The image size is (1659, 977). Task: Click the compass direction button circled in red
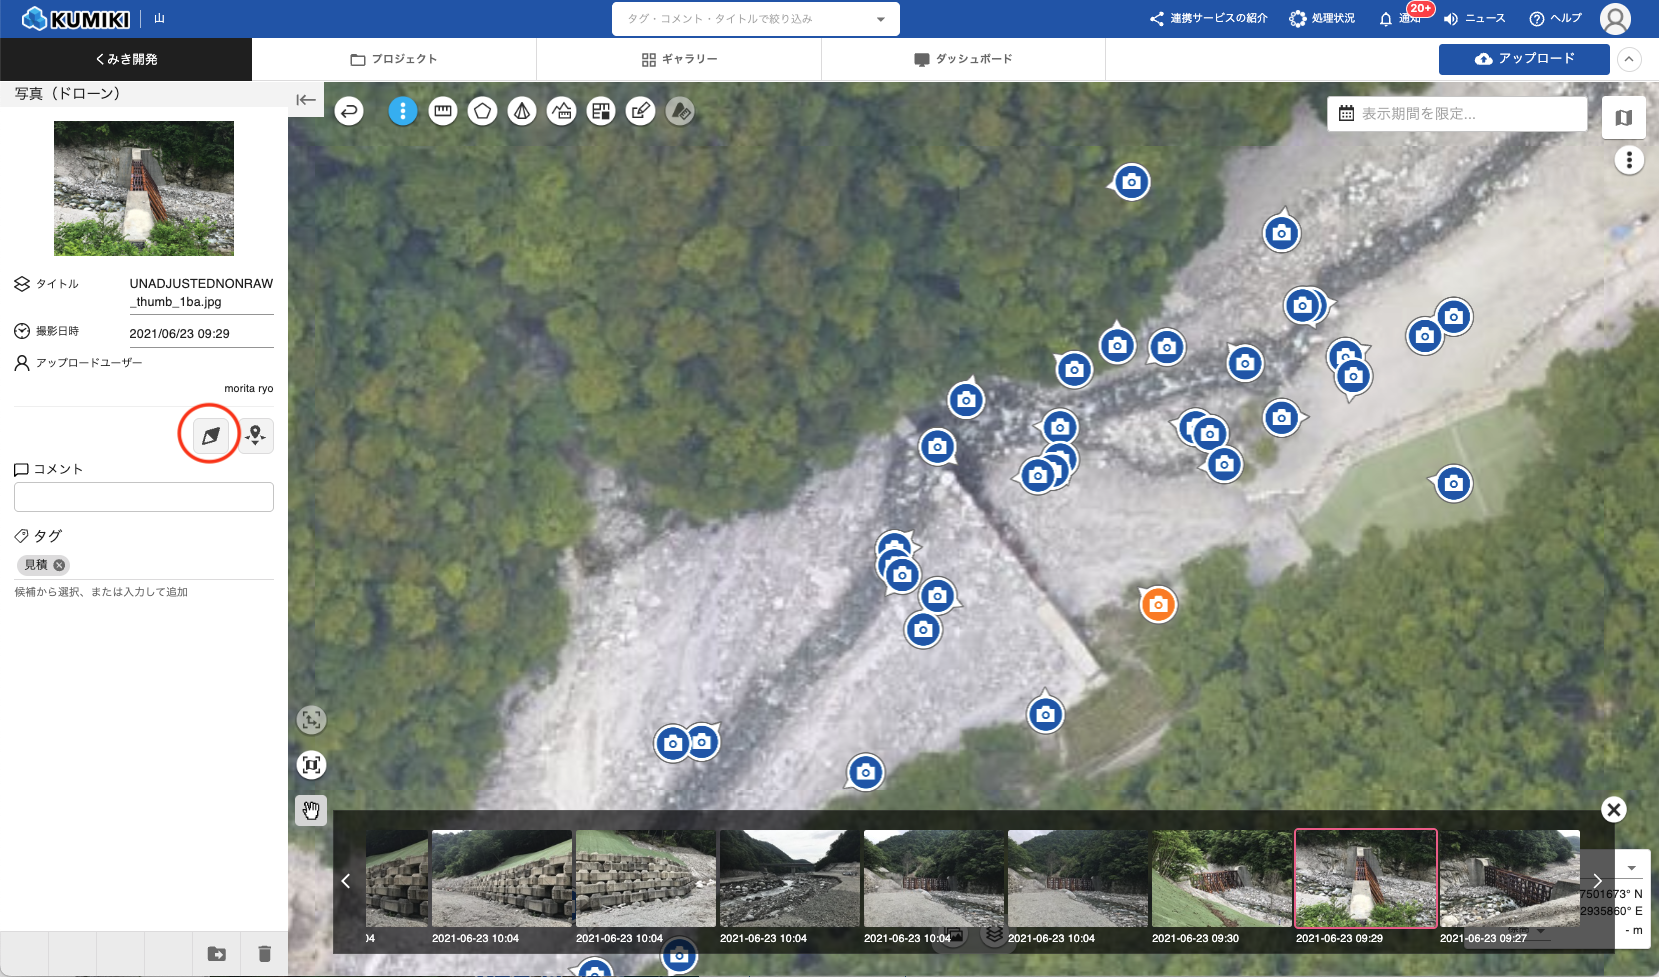pos(210,435)
